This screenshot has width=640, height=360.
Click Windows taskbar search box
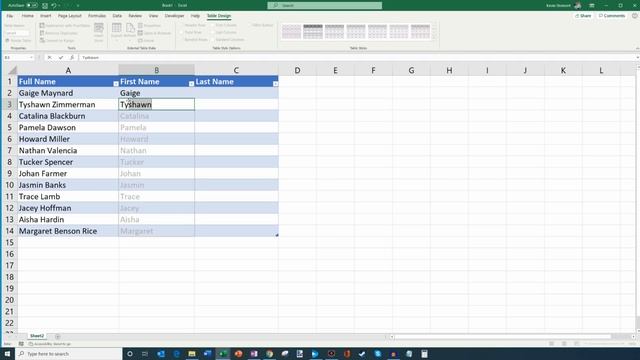[69, 353]
